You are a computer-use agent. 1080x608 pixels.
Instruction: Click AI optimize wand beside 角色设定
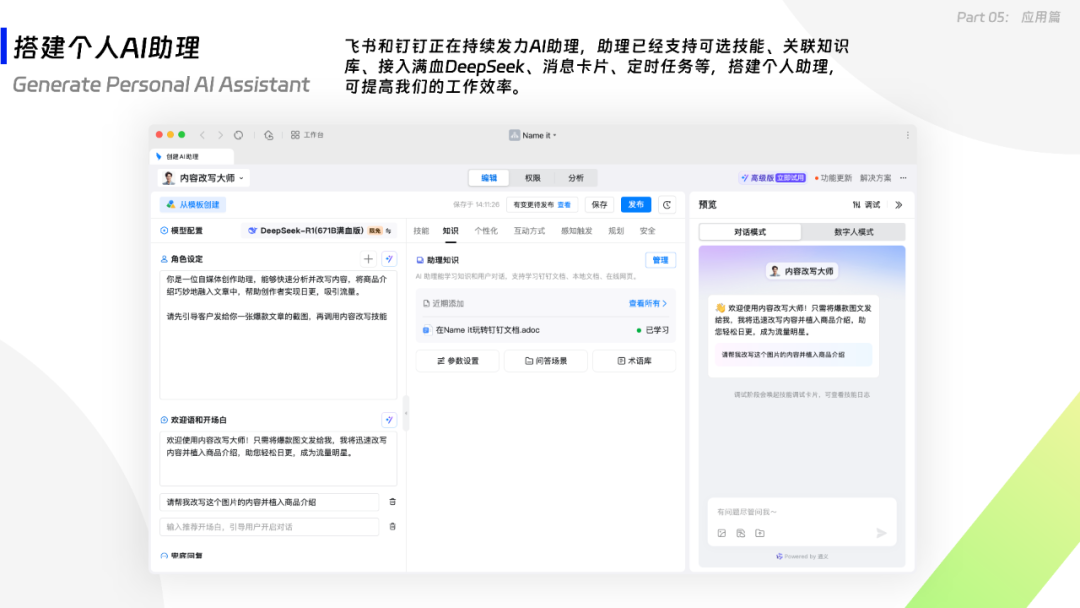(389, 259)
